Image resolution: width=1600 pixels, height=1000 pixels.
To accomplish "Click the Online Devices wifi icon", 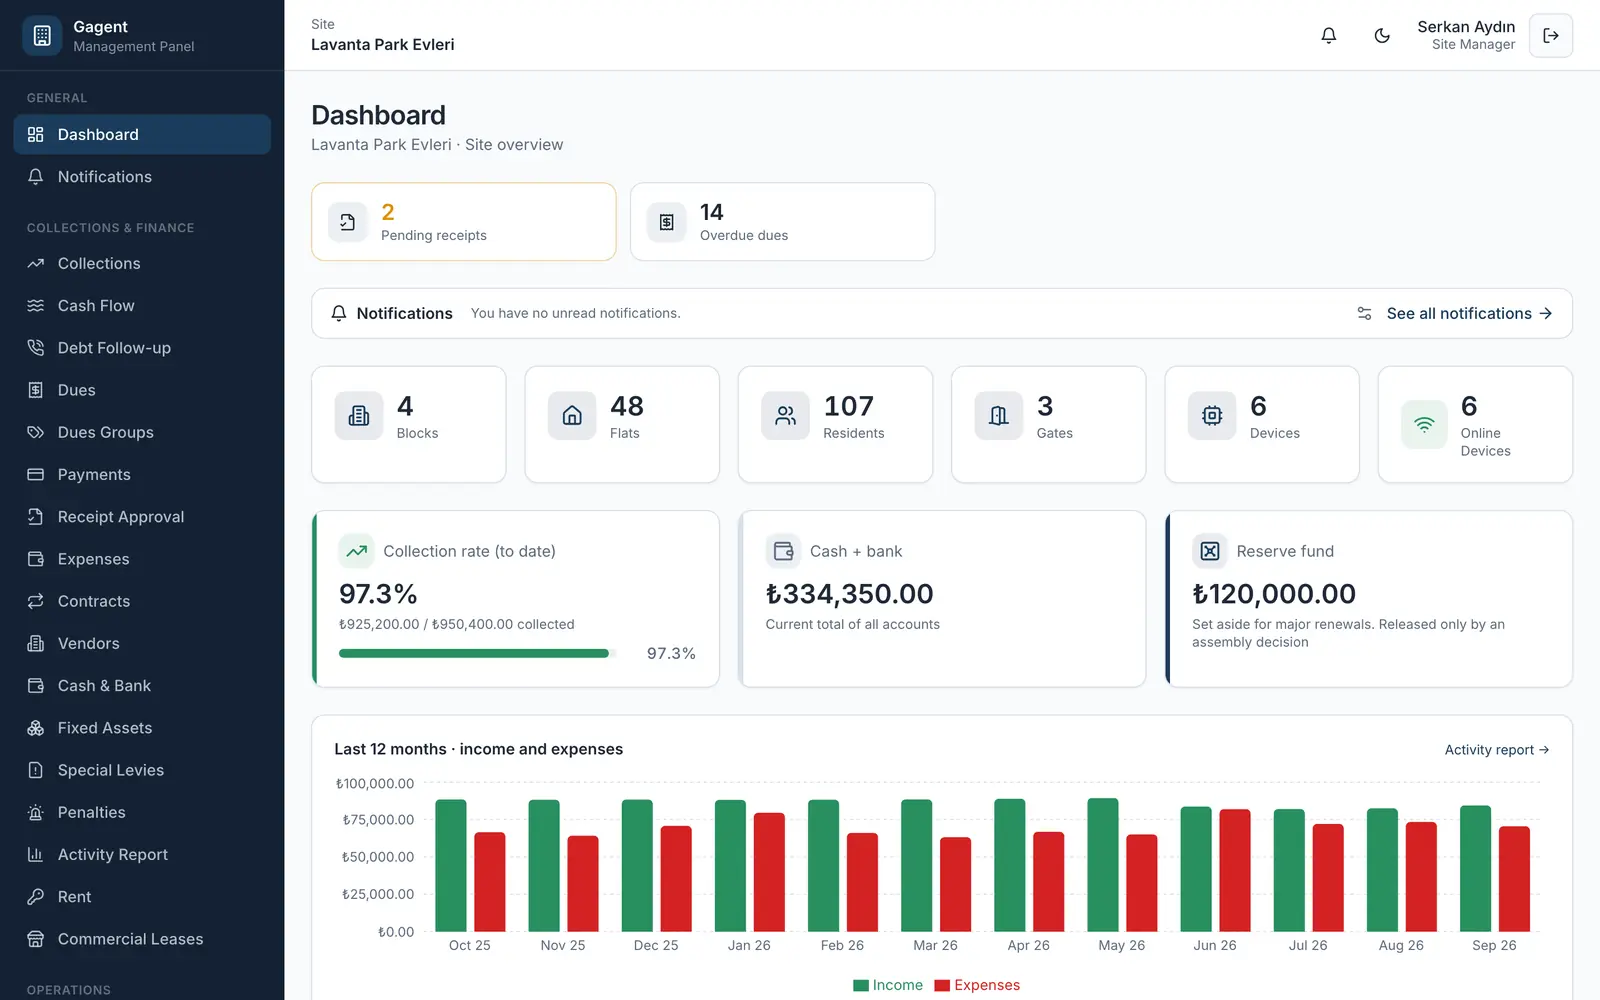I will coord(1424,424).
